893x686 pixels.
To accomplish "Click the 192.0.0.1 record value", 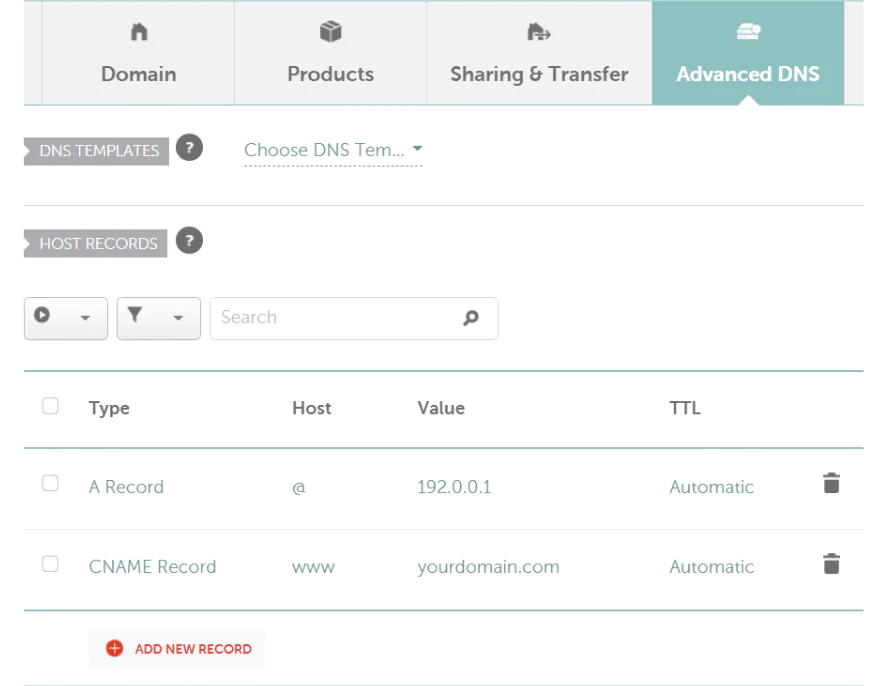I will click(x=454, y=487).
